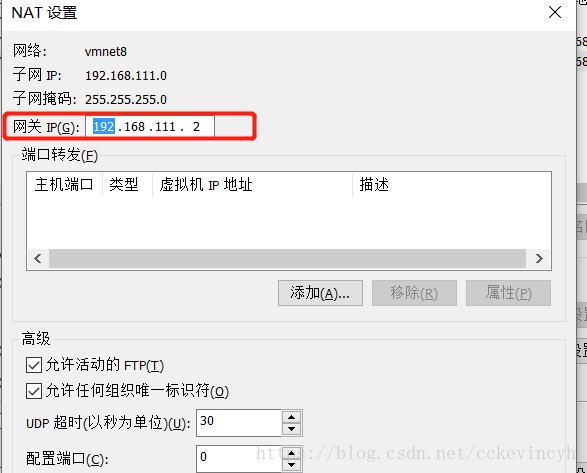Click left arrow of port forwarding scrollbar
The width and height of the screenshot is (587, 473).
click(38, 258)
